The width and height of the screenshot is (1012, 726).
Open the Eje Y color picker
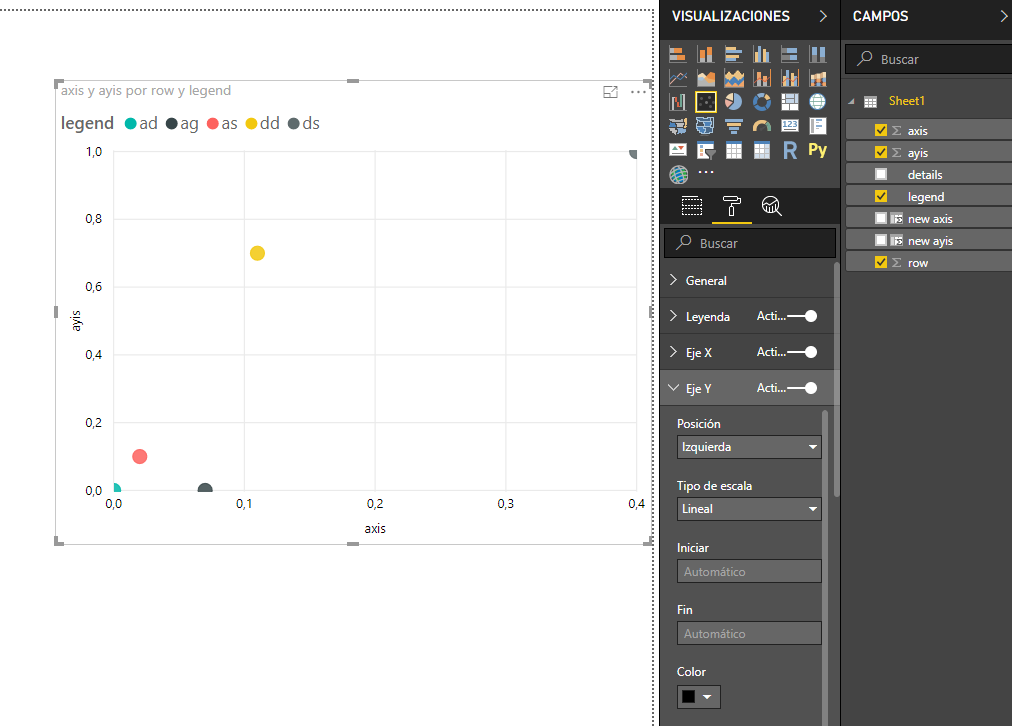click(698, 697)
